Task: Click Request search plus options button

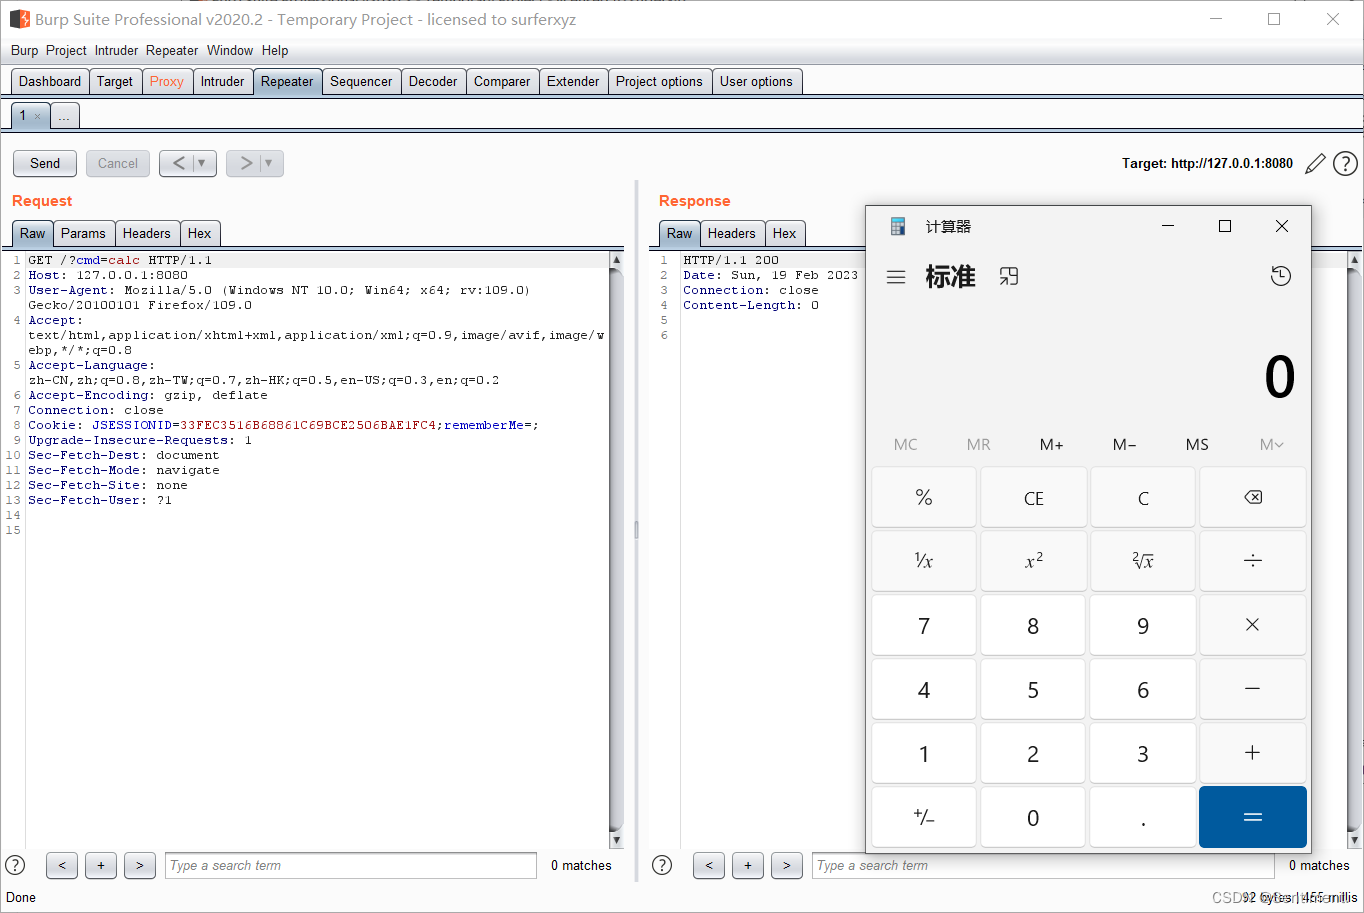Action: (101, 865)
